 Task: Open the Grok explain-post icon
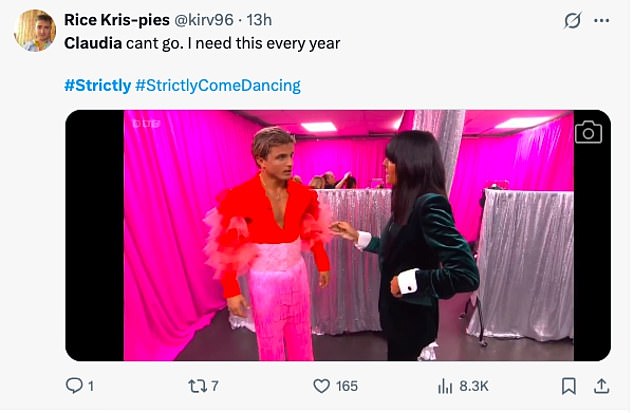[573, 21]
